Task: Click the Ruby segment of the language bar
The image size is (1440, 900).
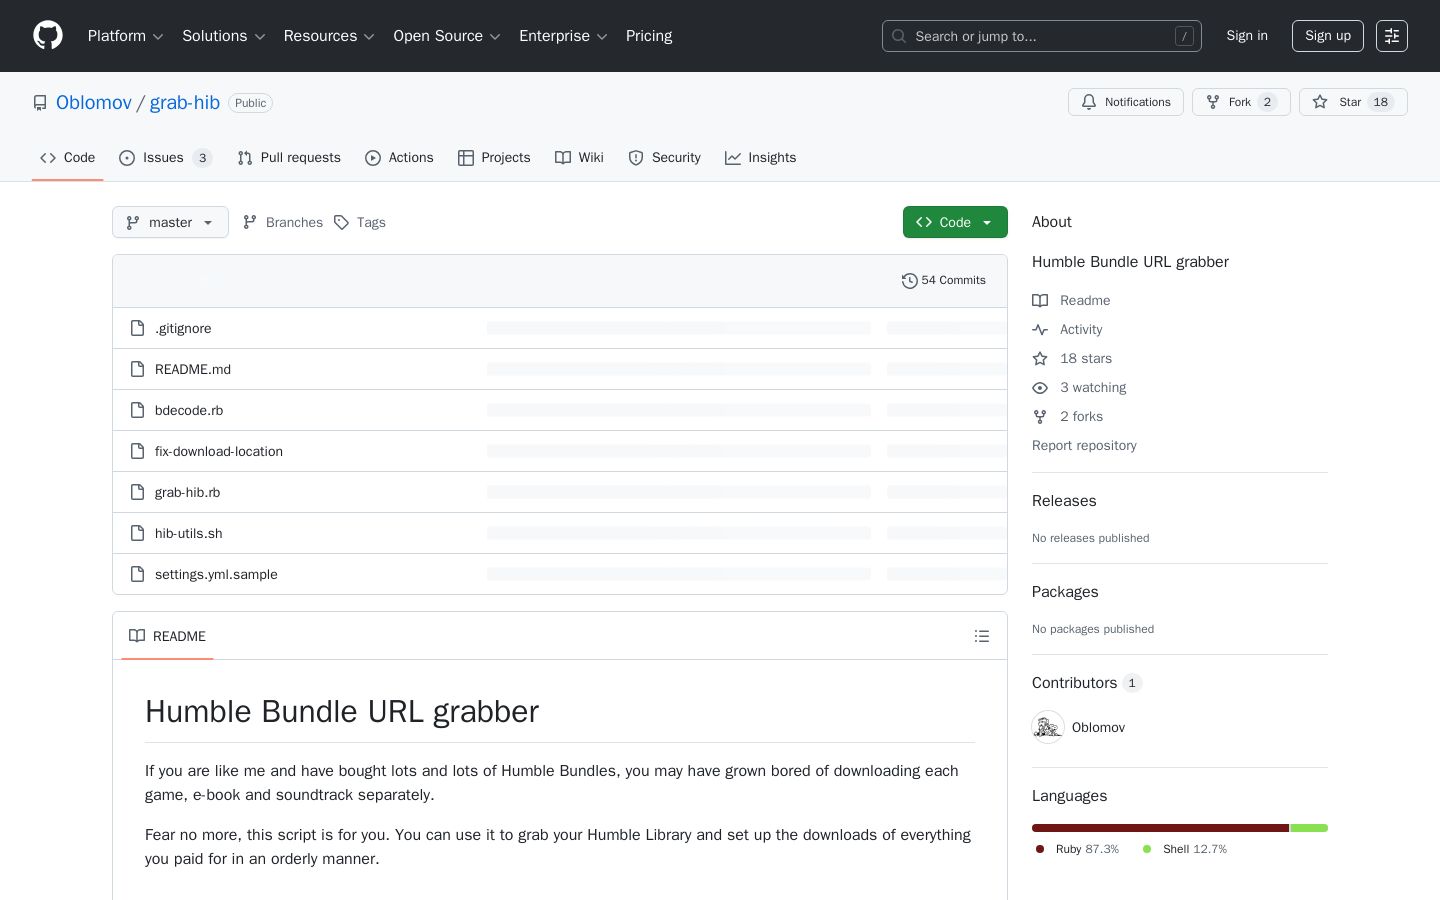Action: point(1160,828)
